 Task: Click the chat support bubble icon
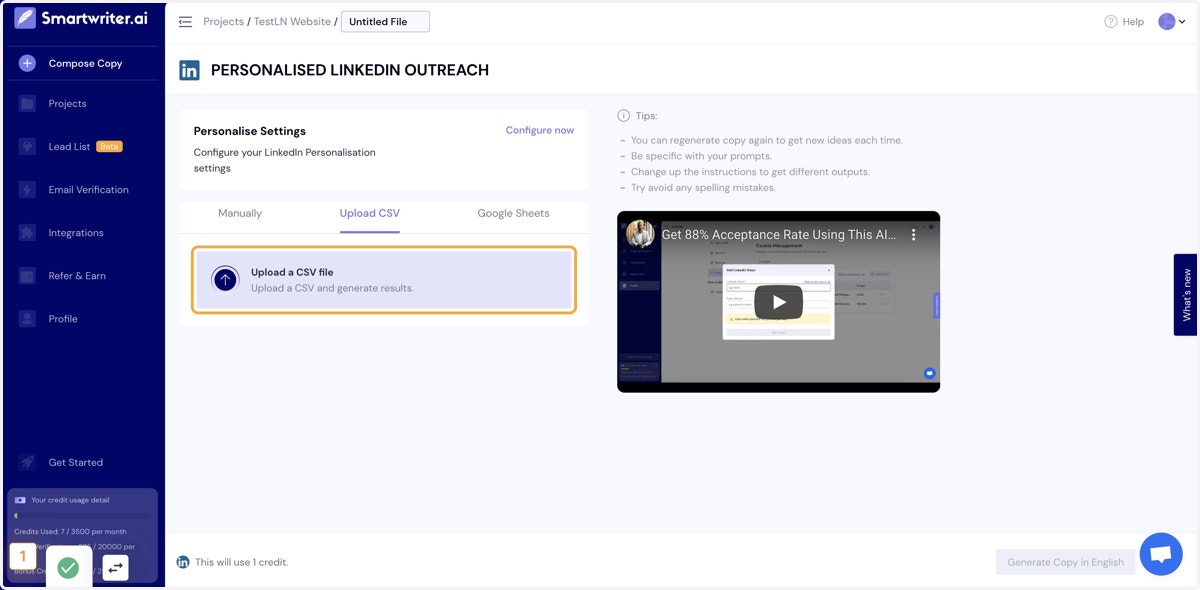(x=1161, y=554)
